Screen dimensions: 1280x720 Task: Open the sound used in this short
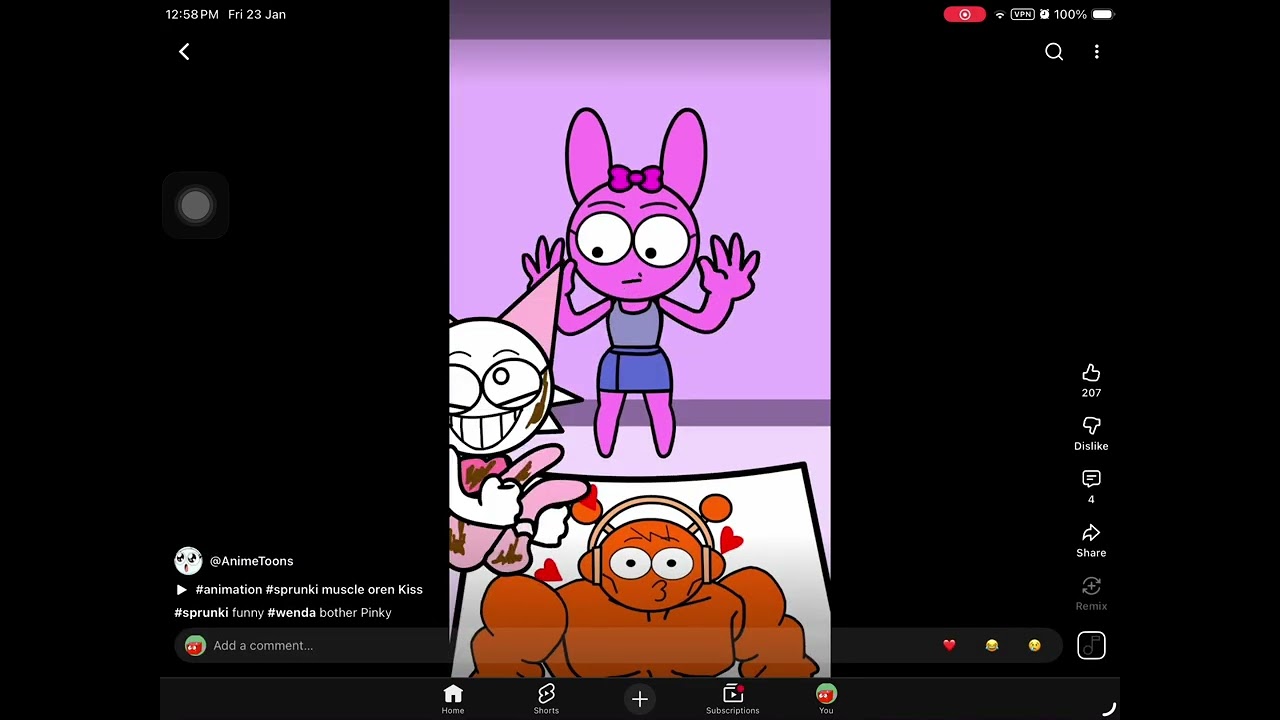[1091, 645]
